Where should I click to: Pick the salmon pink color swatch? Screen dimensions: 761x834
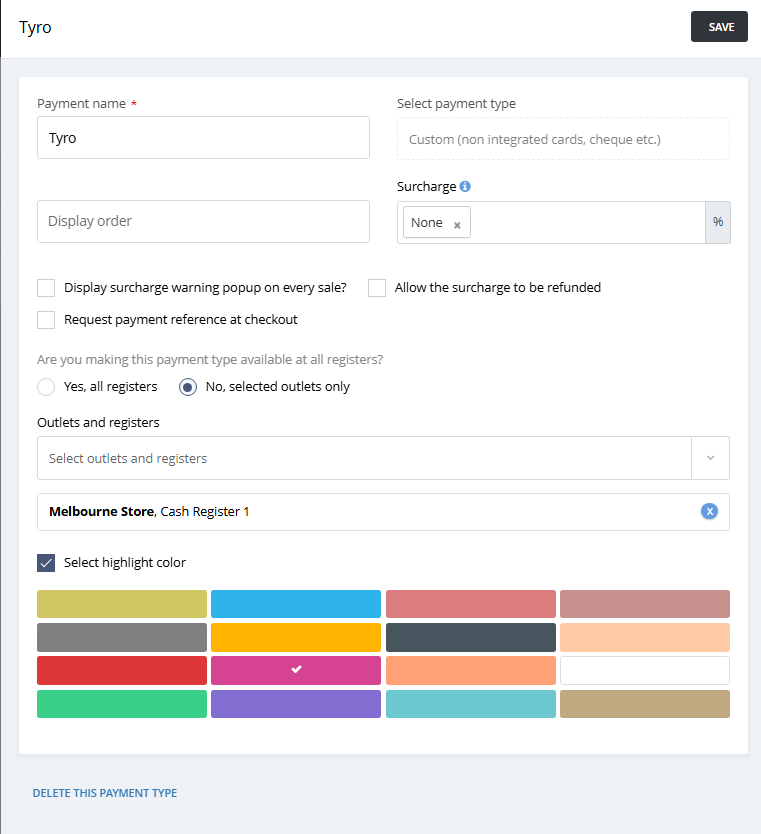coord(471,604)
